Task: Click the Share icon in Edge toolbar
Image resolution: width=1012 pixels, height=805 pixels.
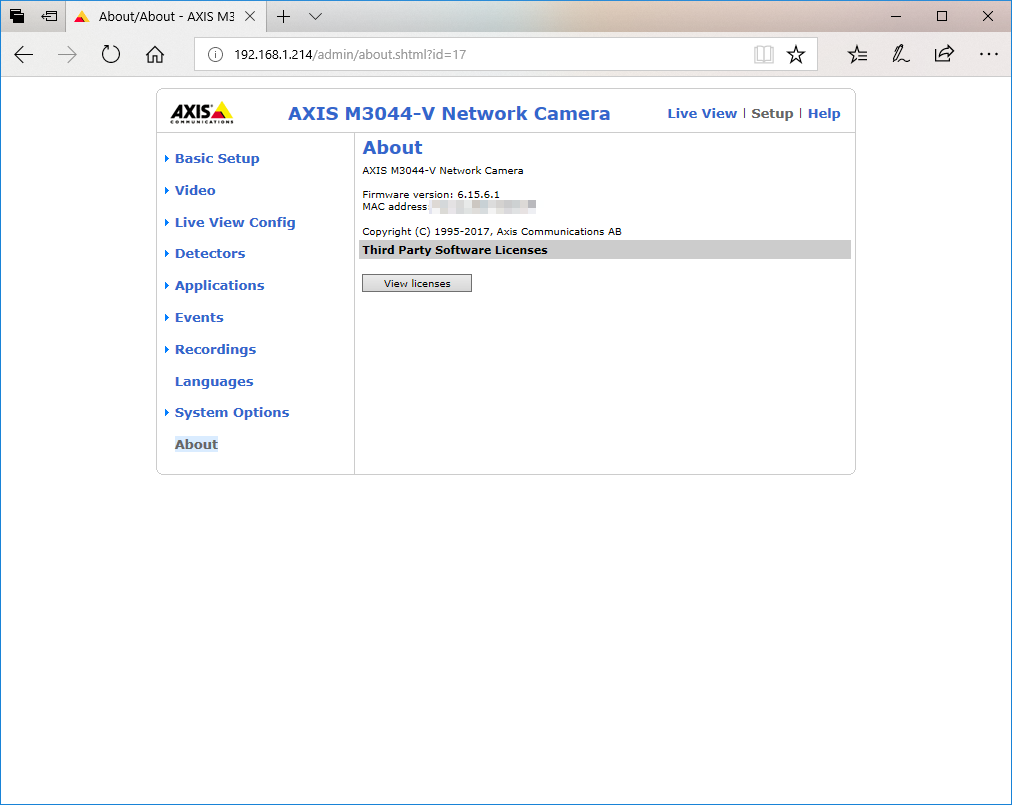Action: tap(944, 54)
